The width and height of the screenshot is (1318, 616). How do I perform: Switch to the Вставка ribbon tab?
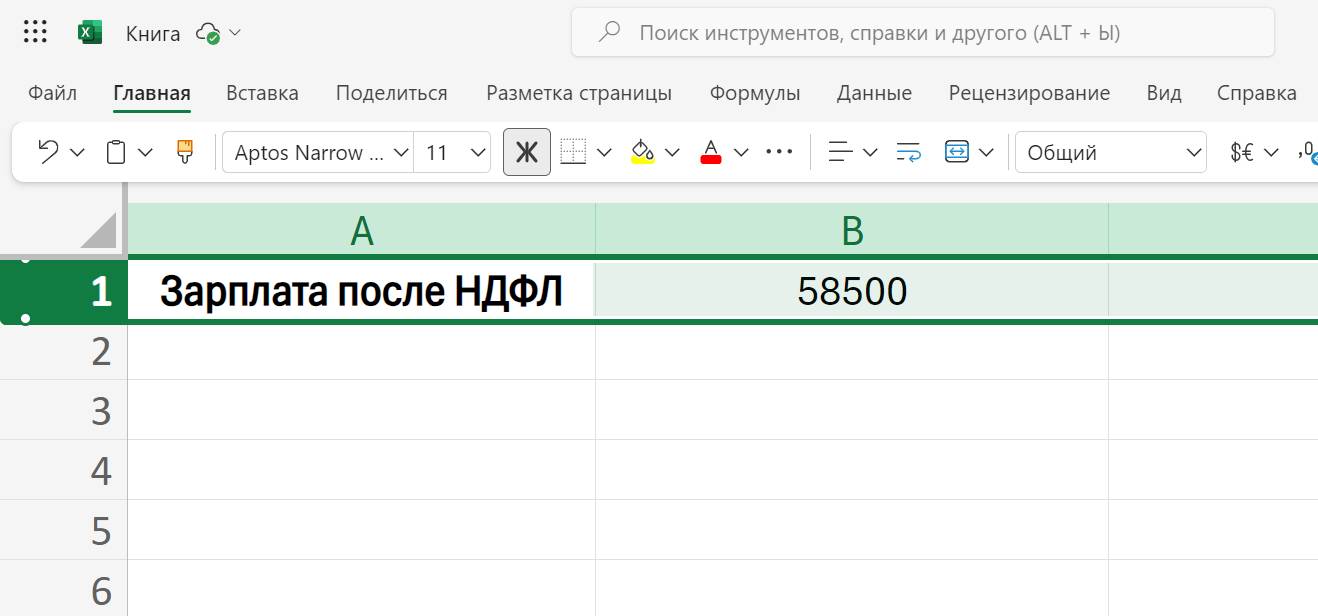261,92
